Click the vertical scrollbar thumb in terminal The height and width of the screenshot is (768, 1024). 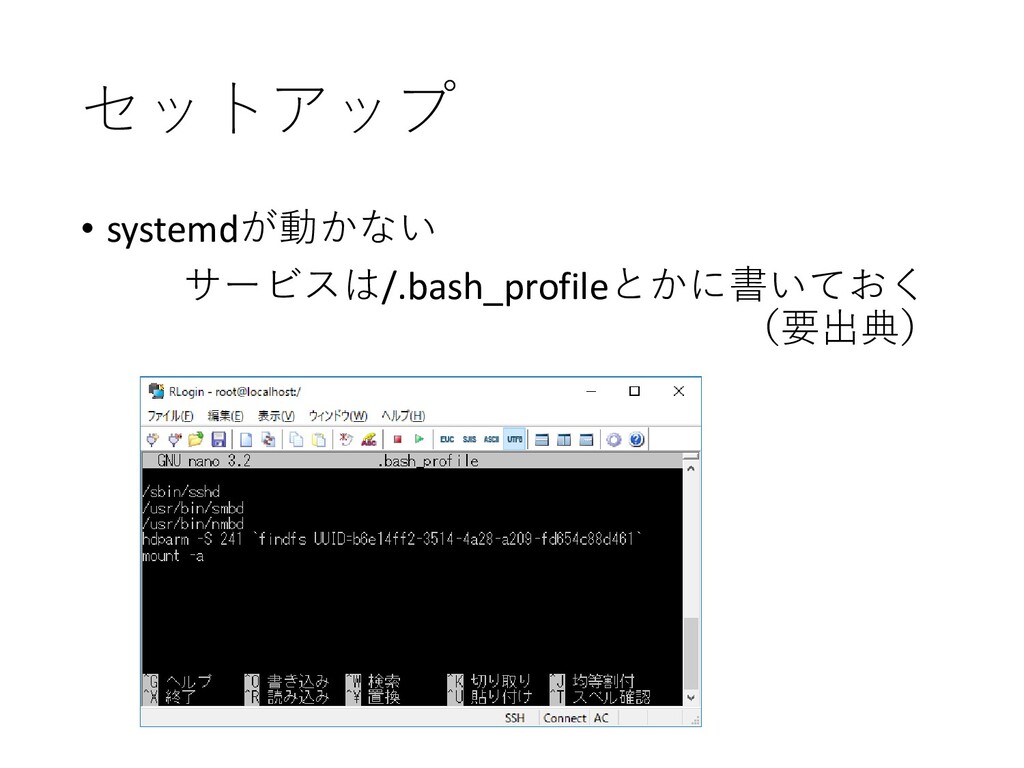[691, 653]
